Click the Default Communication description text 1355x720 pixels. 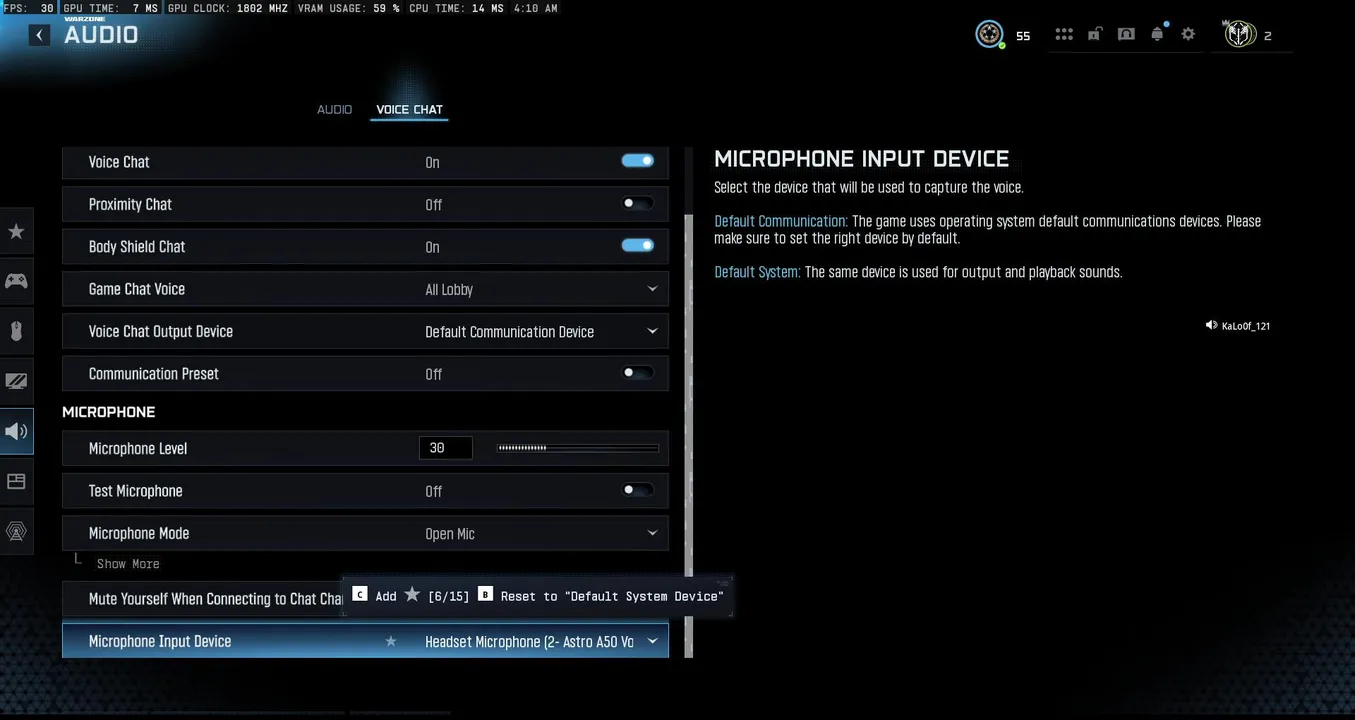pyautogui.click(x=987, y=230)
